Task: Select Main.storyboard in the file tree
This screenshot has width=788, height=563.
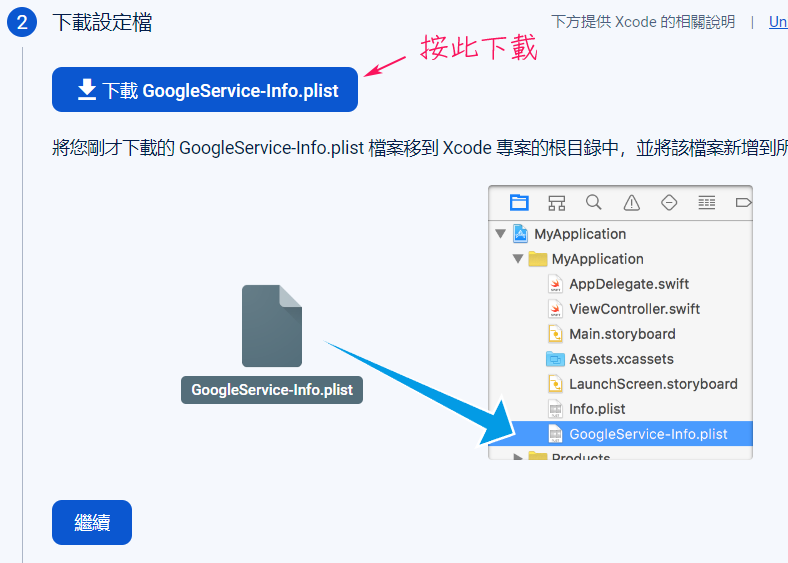Action: pyautogui.click(x=621, y=334)
